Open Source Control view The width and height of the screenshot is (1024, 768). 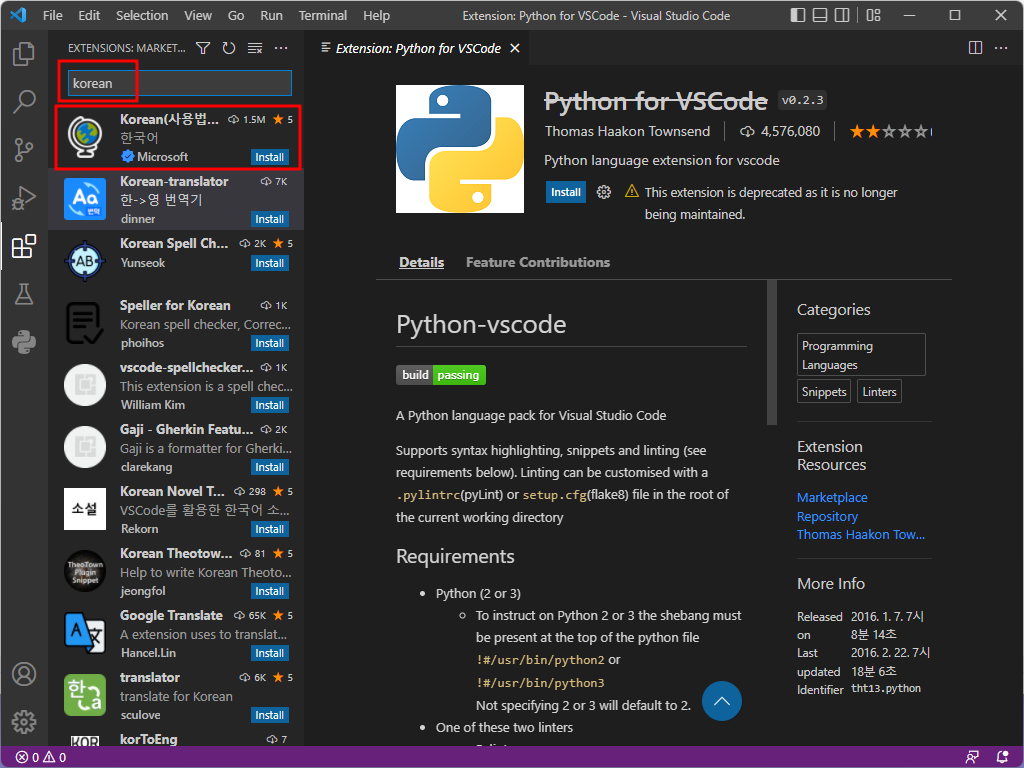coord(24,150)
